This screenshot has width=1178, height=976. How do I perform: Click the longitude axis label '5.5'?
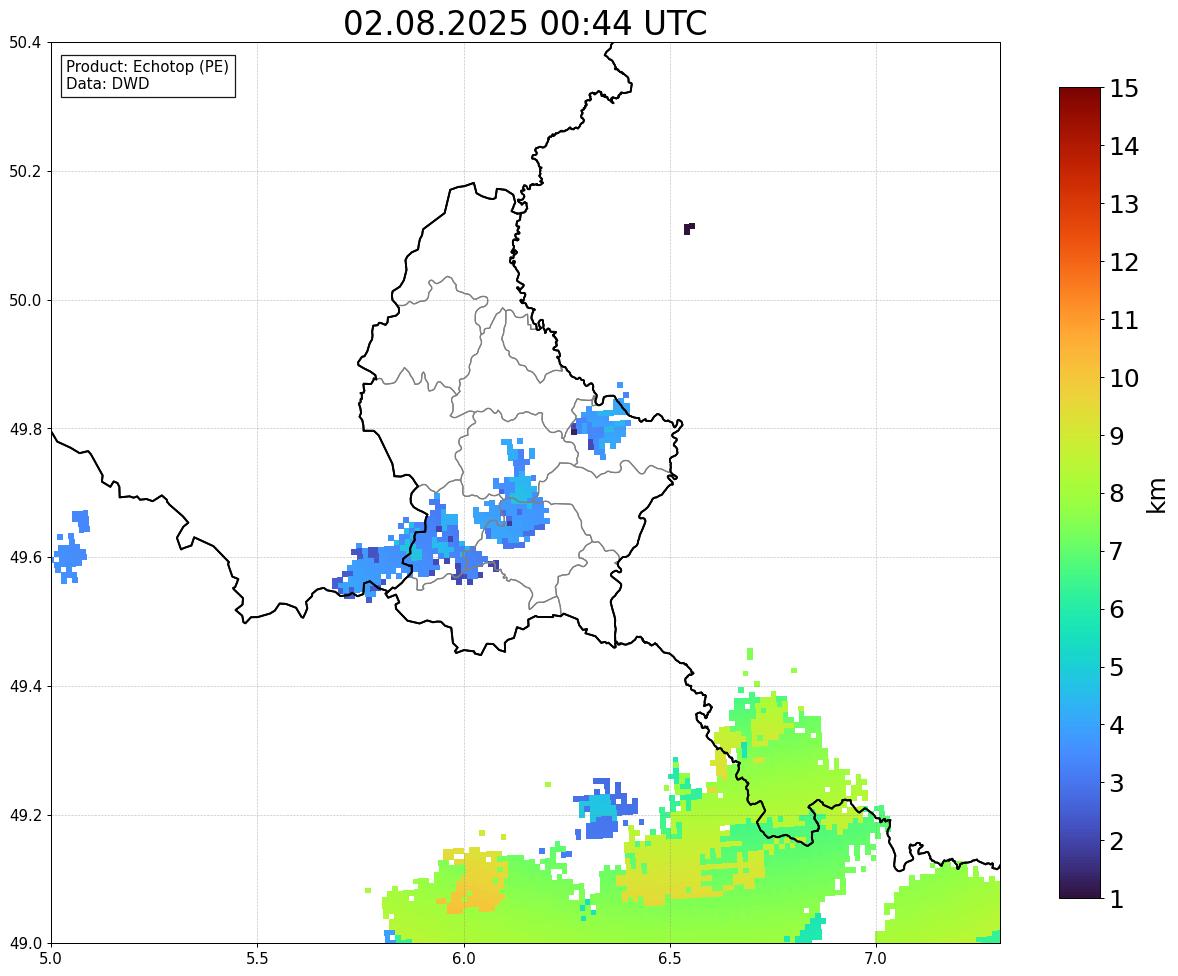click(257, 959)
